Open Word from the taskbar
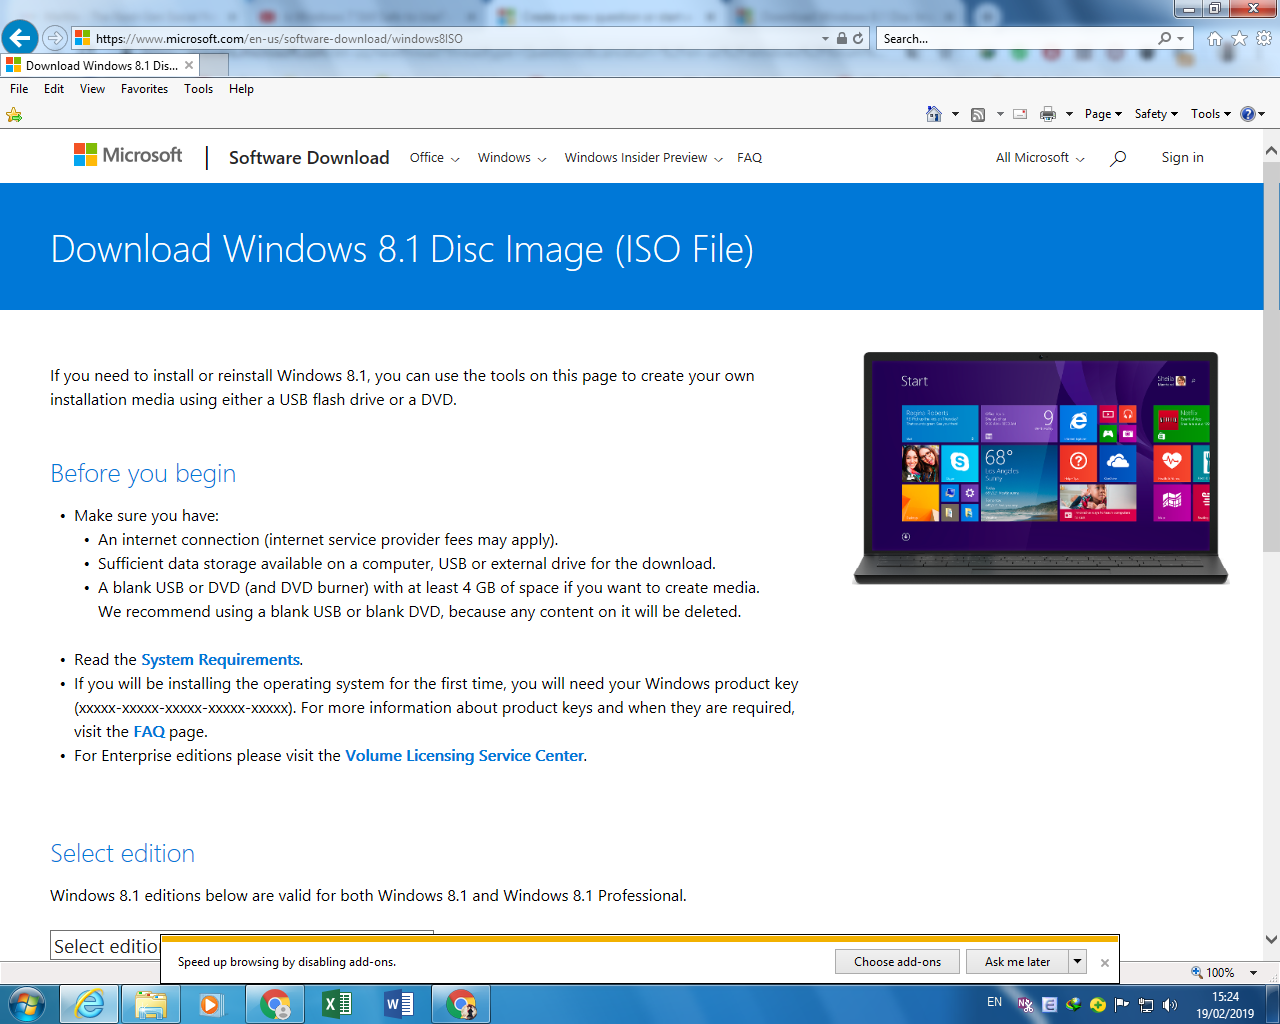1280x1024 pixels. pos(399,1004)
